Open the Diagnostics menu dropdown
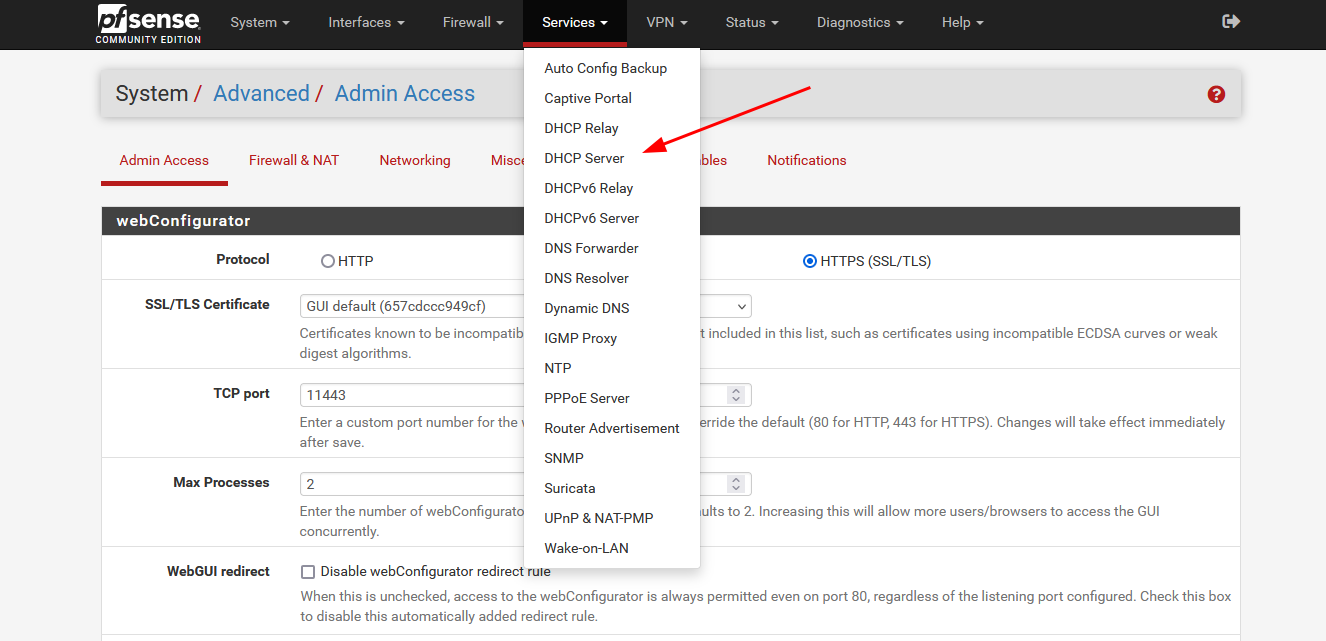This screenshot has width=1326, height=641. tap(859, 22)
